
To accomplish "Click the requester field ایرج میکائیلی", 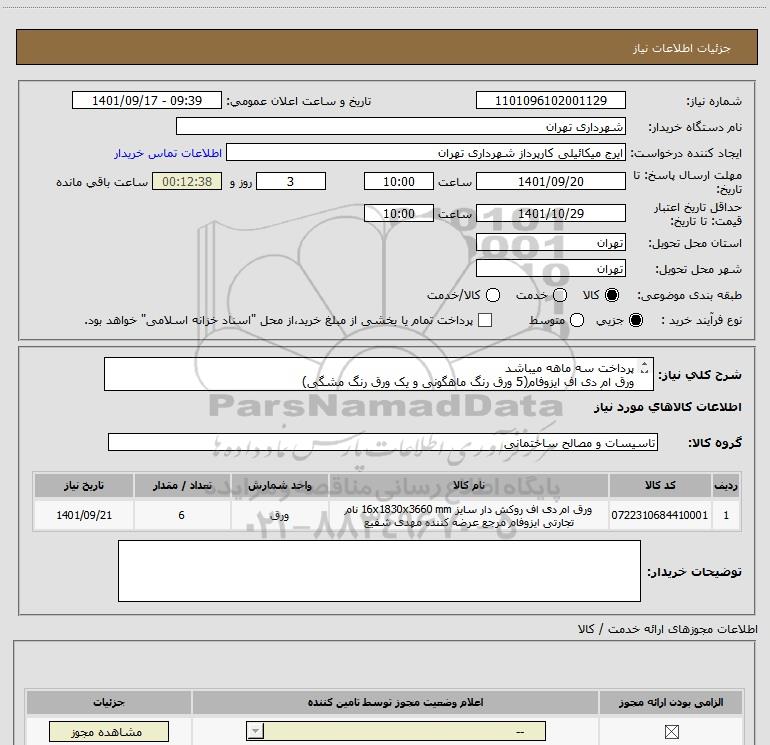I will point(426,152).
